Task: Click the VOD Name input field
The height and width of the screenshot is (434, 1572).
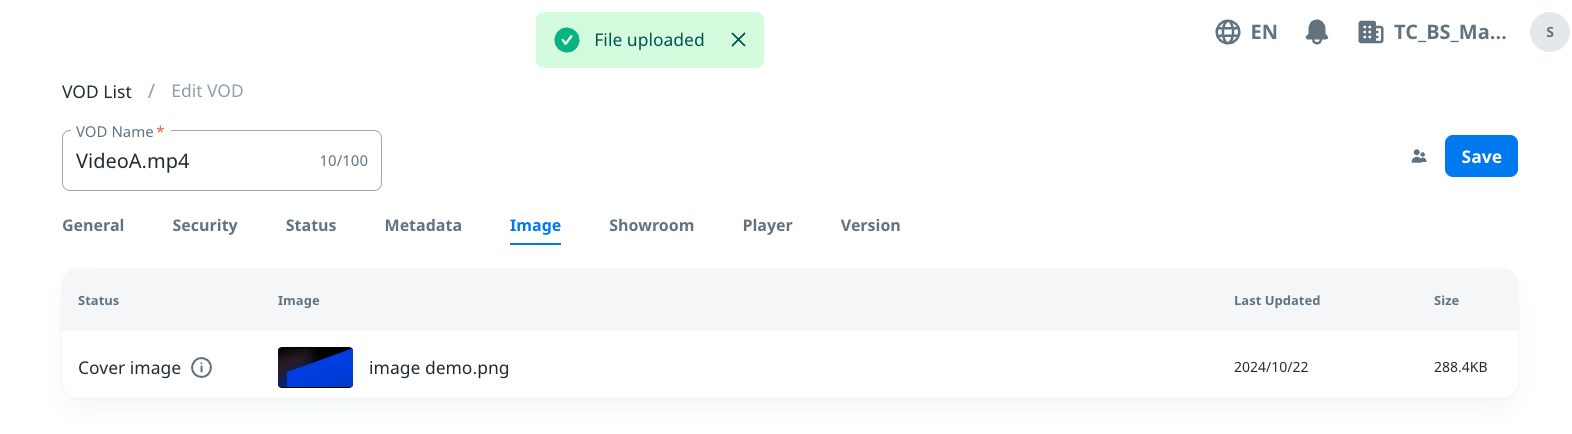Action: click(190, 161)
